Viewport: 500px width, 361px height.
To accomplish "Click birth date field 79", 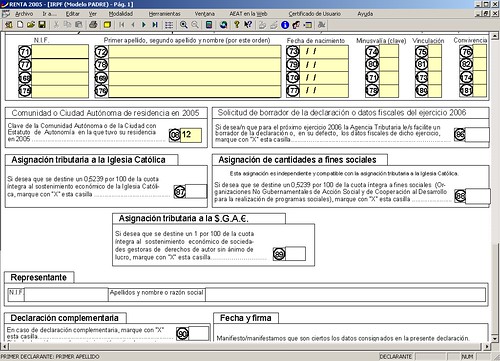I will pos(324,64).
